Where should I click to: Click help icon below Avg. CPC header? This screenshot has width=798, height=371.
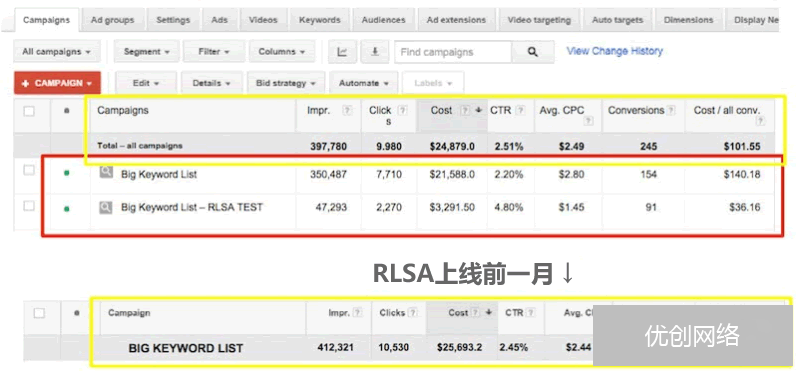pyautogui.click(x=589, y=121)
